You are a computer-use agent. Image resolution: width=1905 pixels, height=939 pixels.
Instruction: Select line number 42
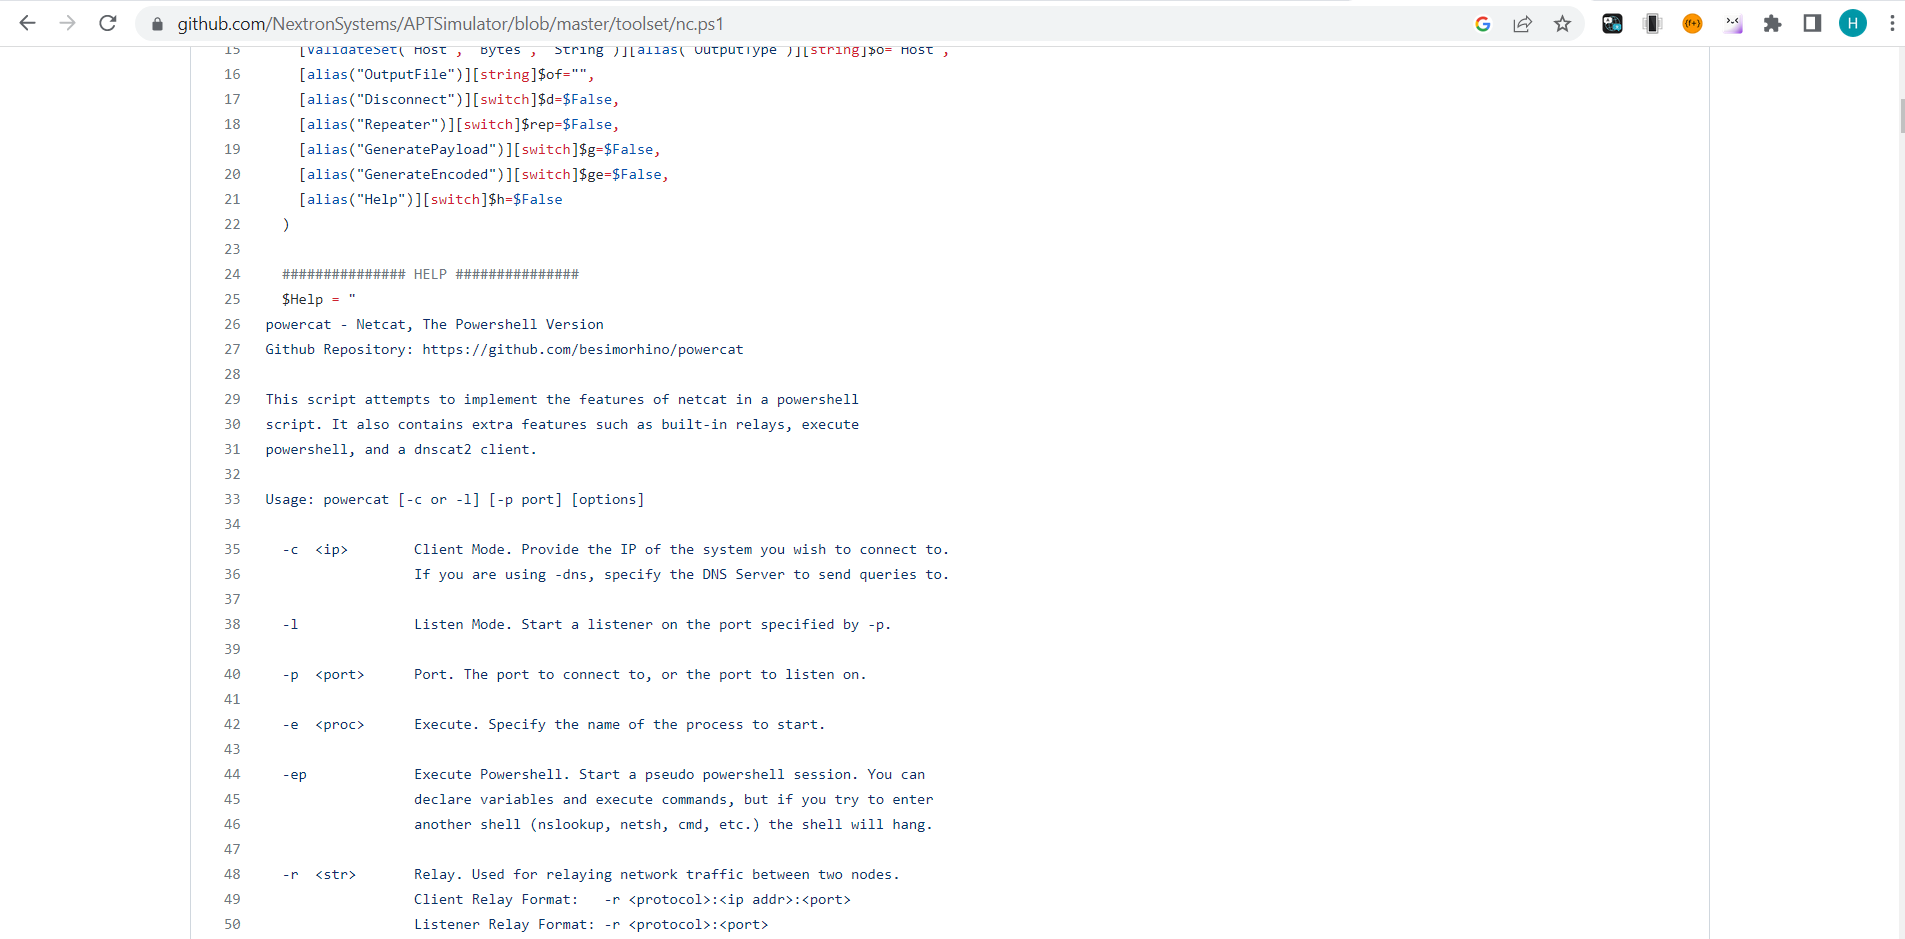pyautogui.click(x=232, y=724)
